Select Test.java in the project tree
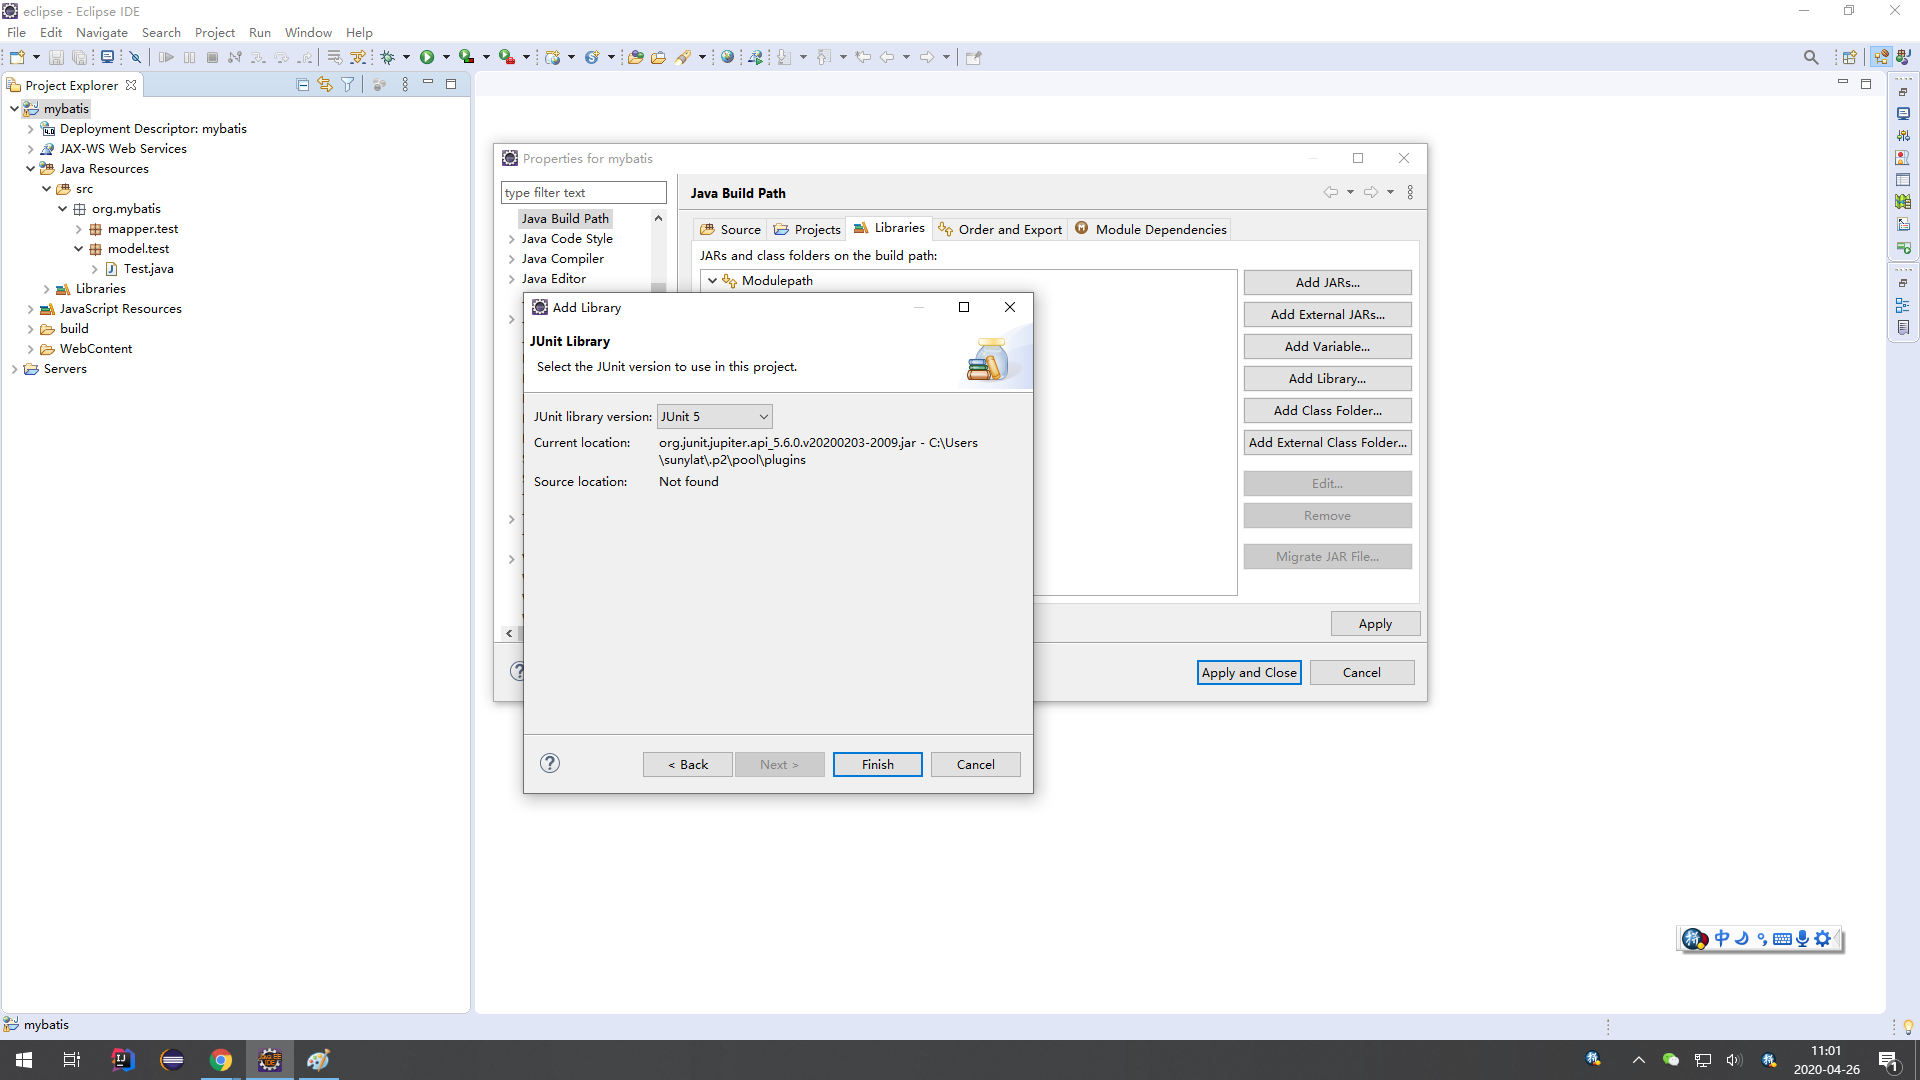This screenshot has height=1080, width=1920. 148,269
